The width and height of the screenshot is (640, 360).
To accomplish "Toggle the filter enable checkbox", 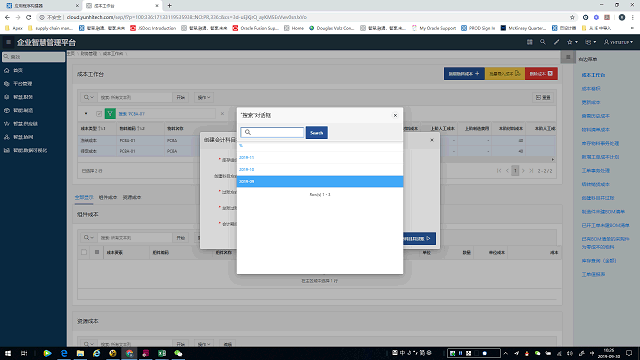I will [99, 114].
